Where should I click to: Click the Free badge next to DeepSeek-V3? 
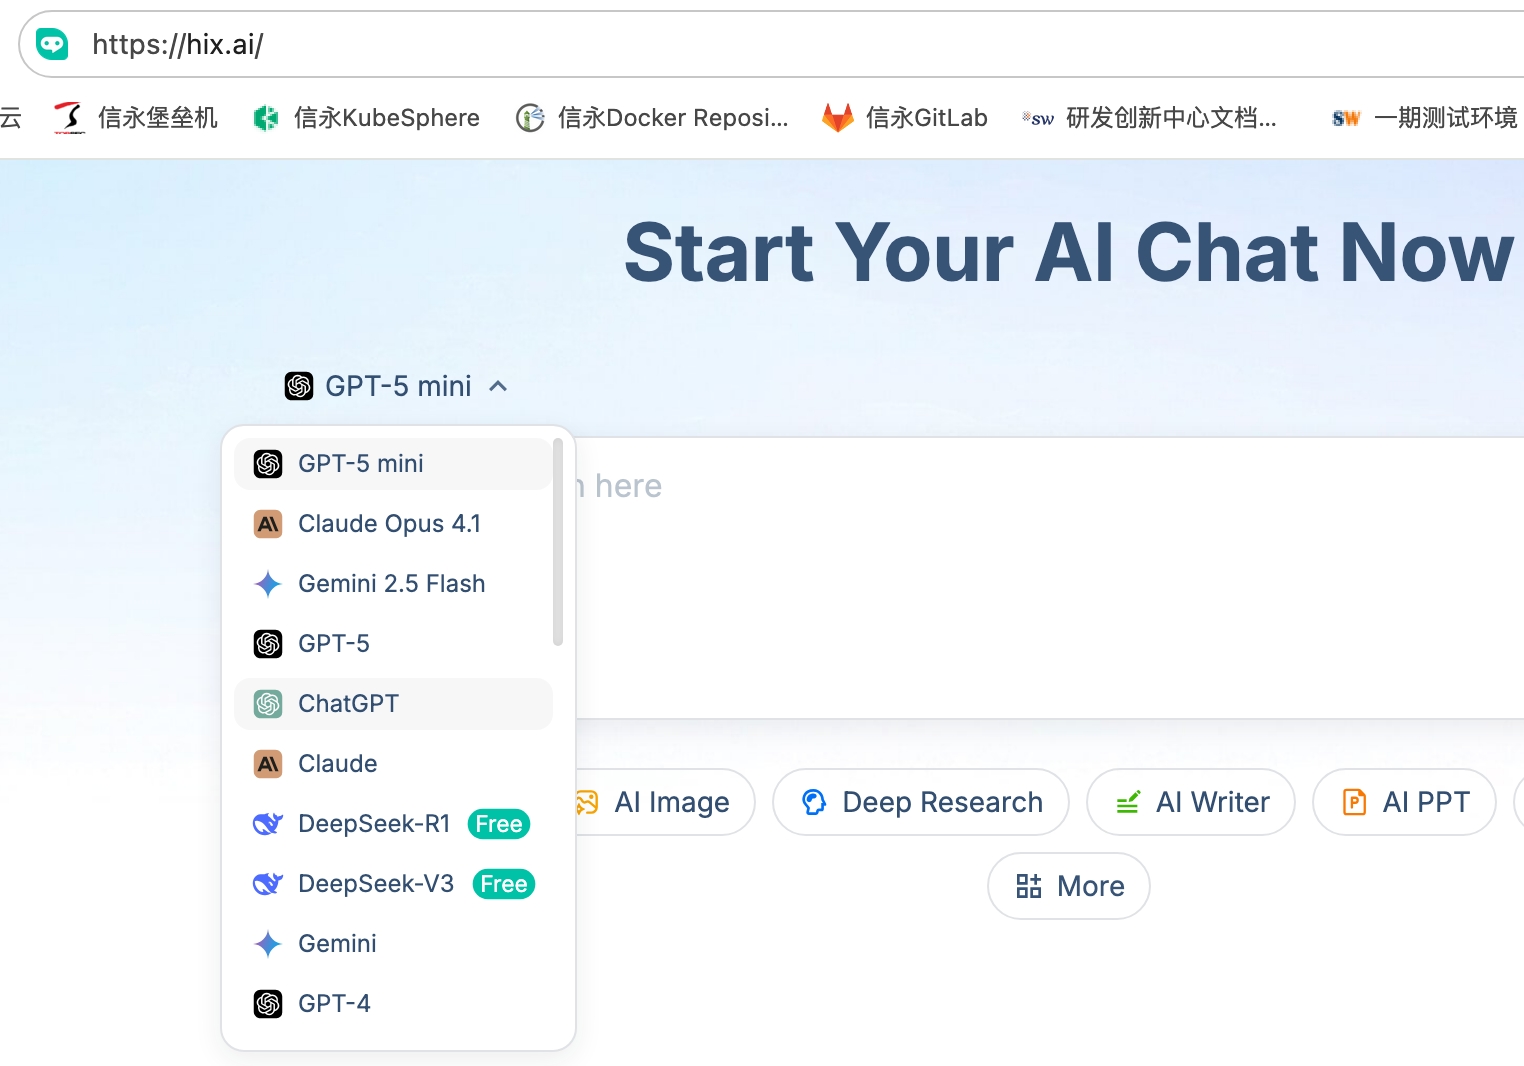pyautogui.click(x=504, y=884)
